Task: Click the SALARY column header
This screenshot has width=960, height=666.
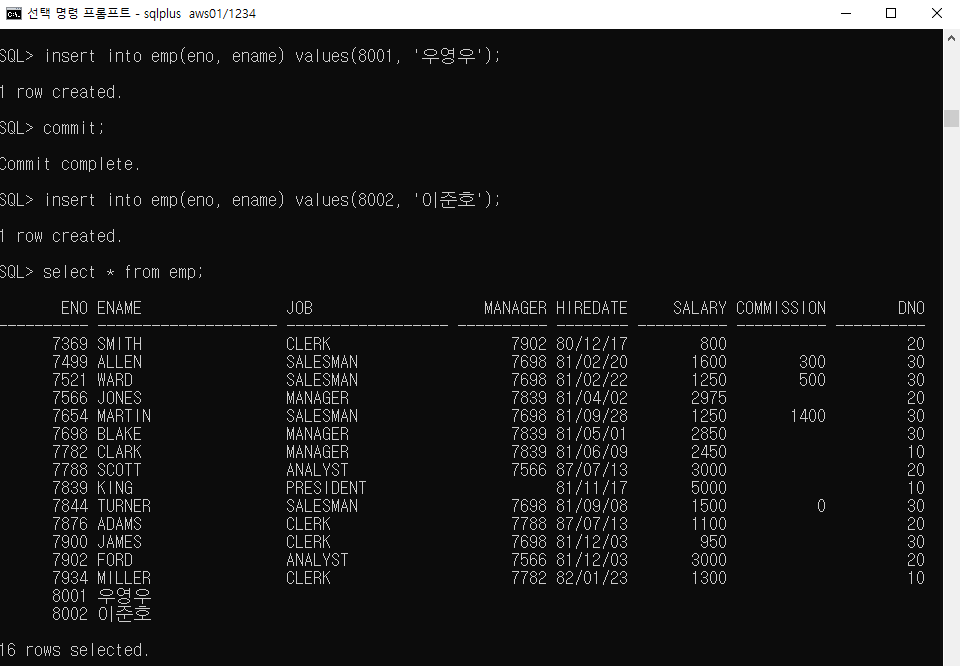Action: 700,308
